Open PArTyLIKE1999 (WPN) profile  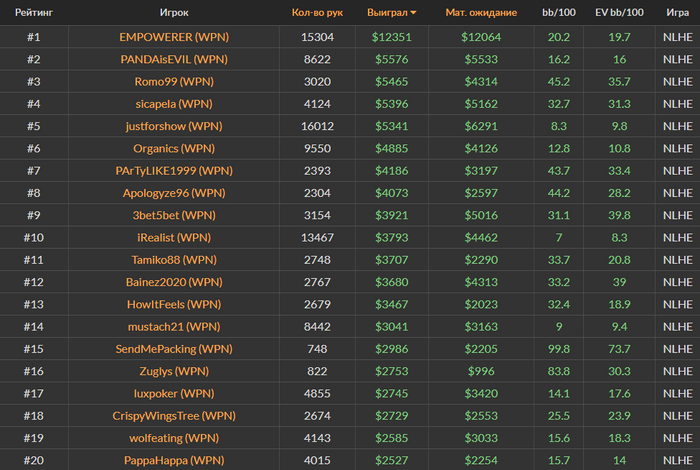pyautogui.click(x=174, y=171)
